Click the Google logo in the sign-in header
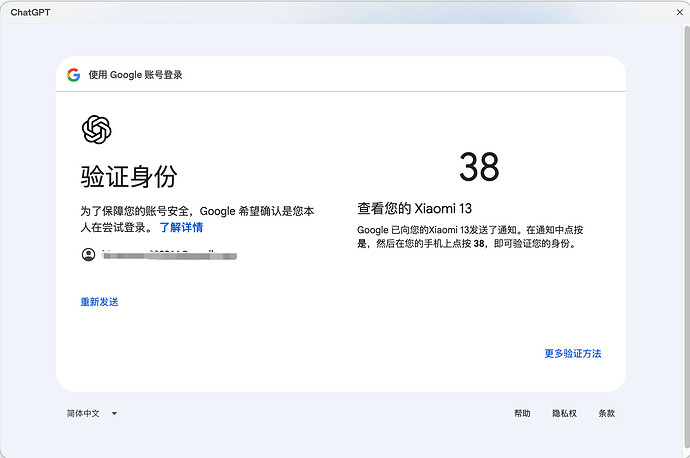Viewport: 690px width, 458px height. [x=73, y=75]
